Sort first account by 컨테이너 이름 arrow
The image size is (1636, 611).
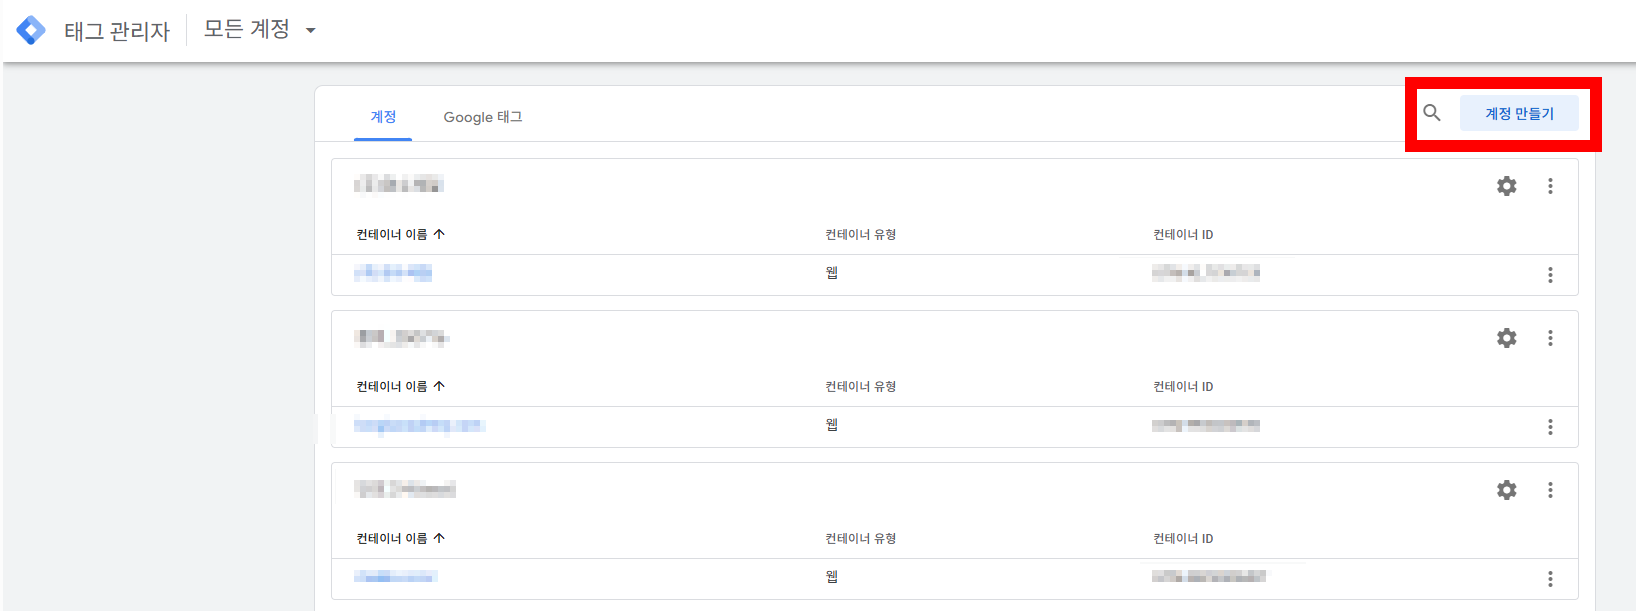tap(439, 234)
